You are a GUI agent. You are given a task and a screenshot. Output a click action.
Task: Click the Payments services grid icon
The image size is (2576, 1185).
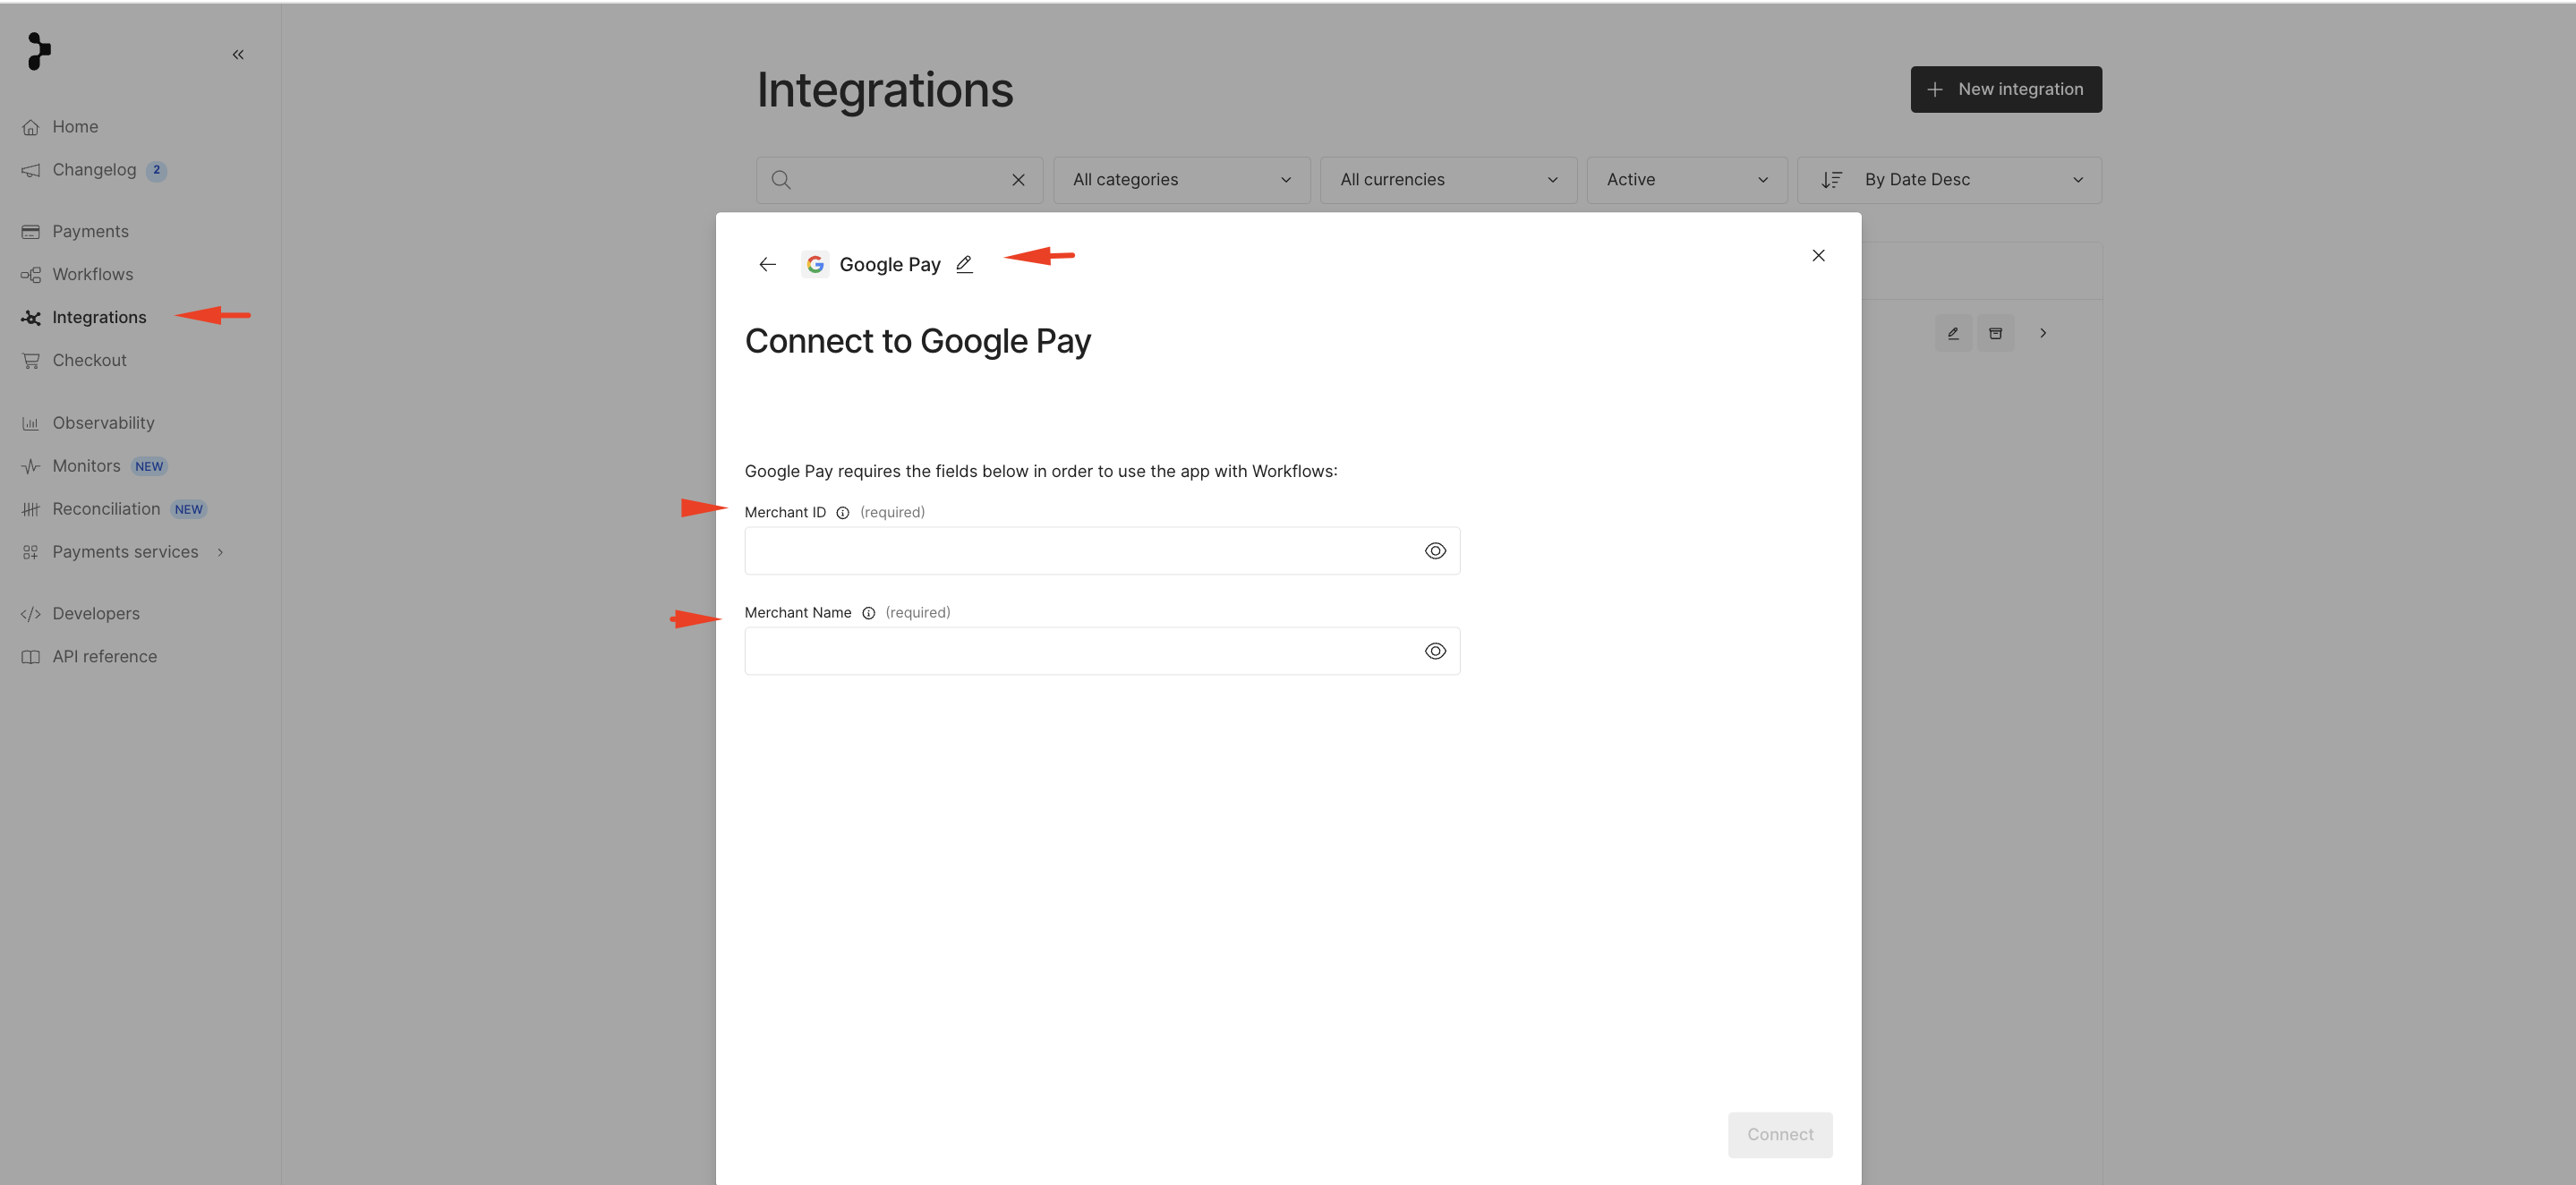[31, 552]
